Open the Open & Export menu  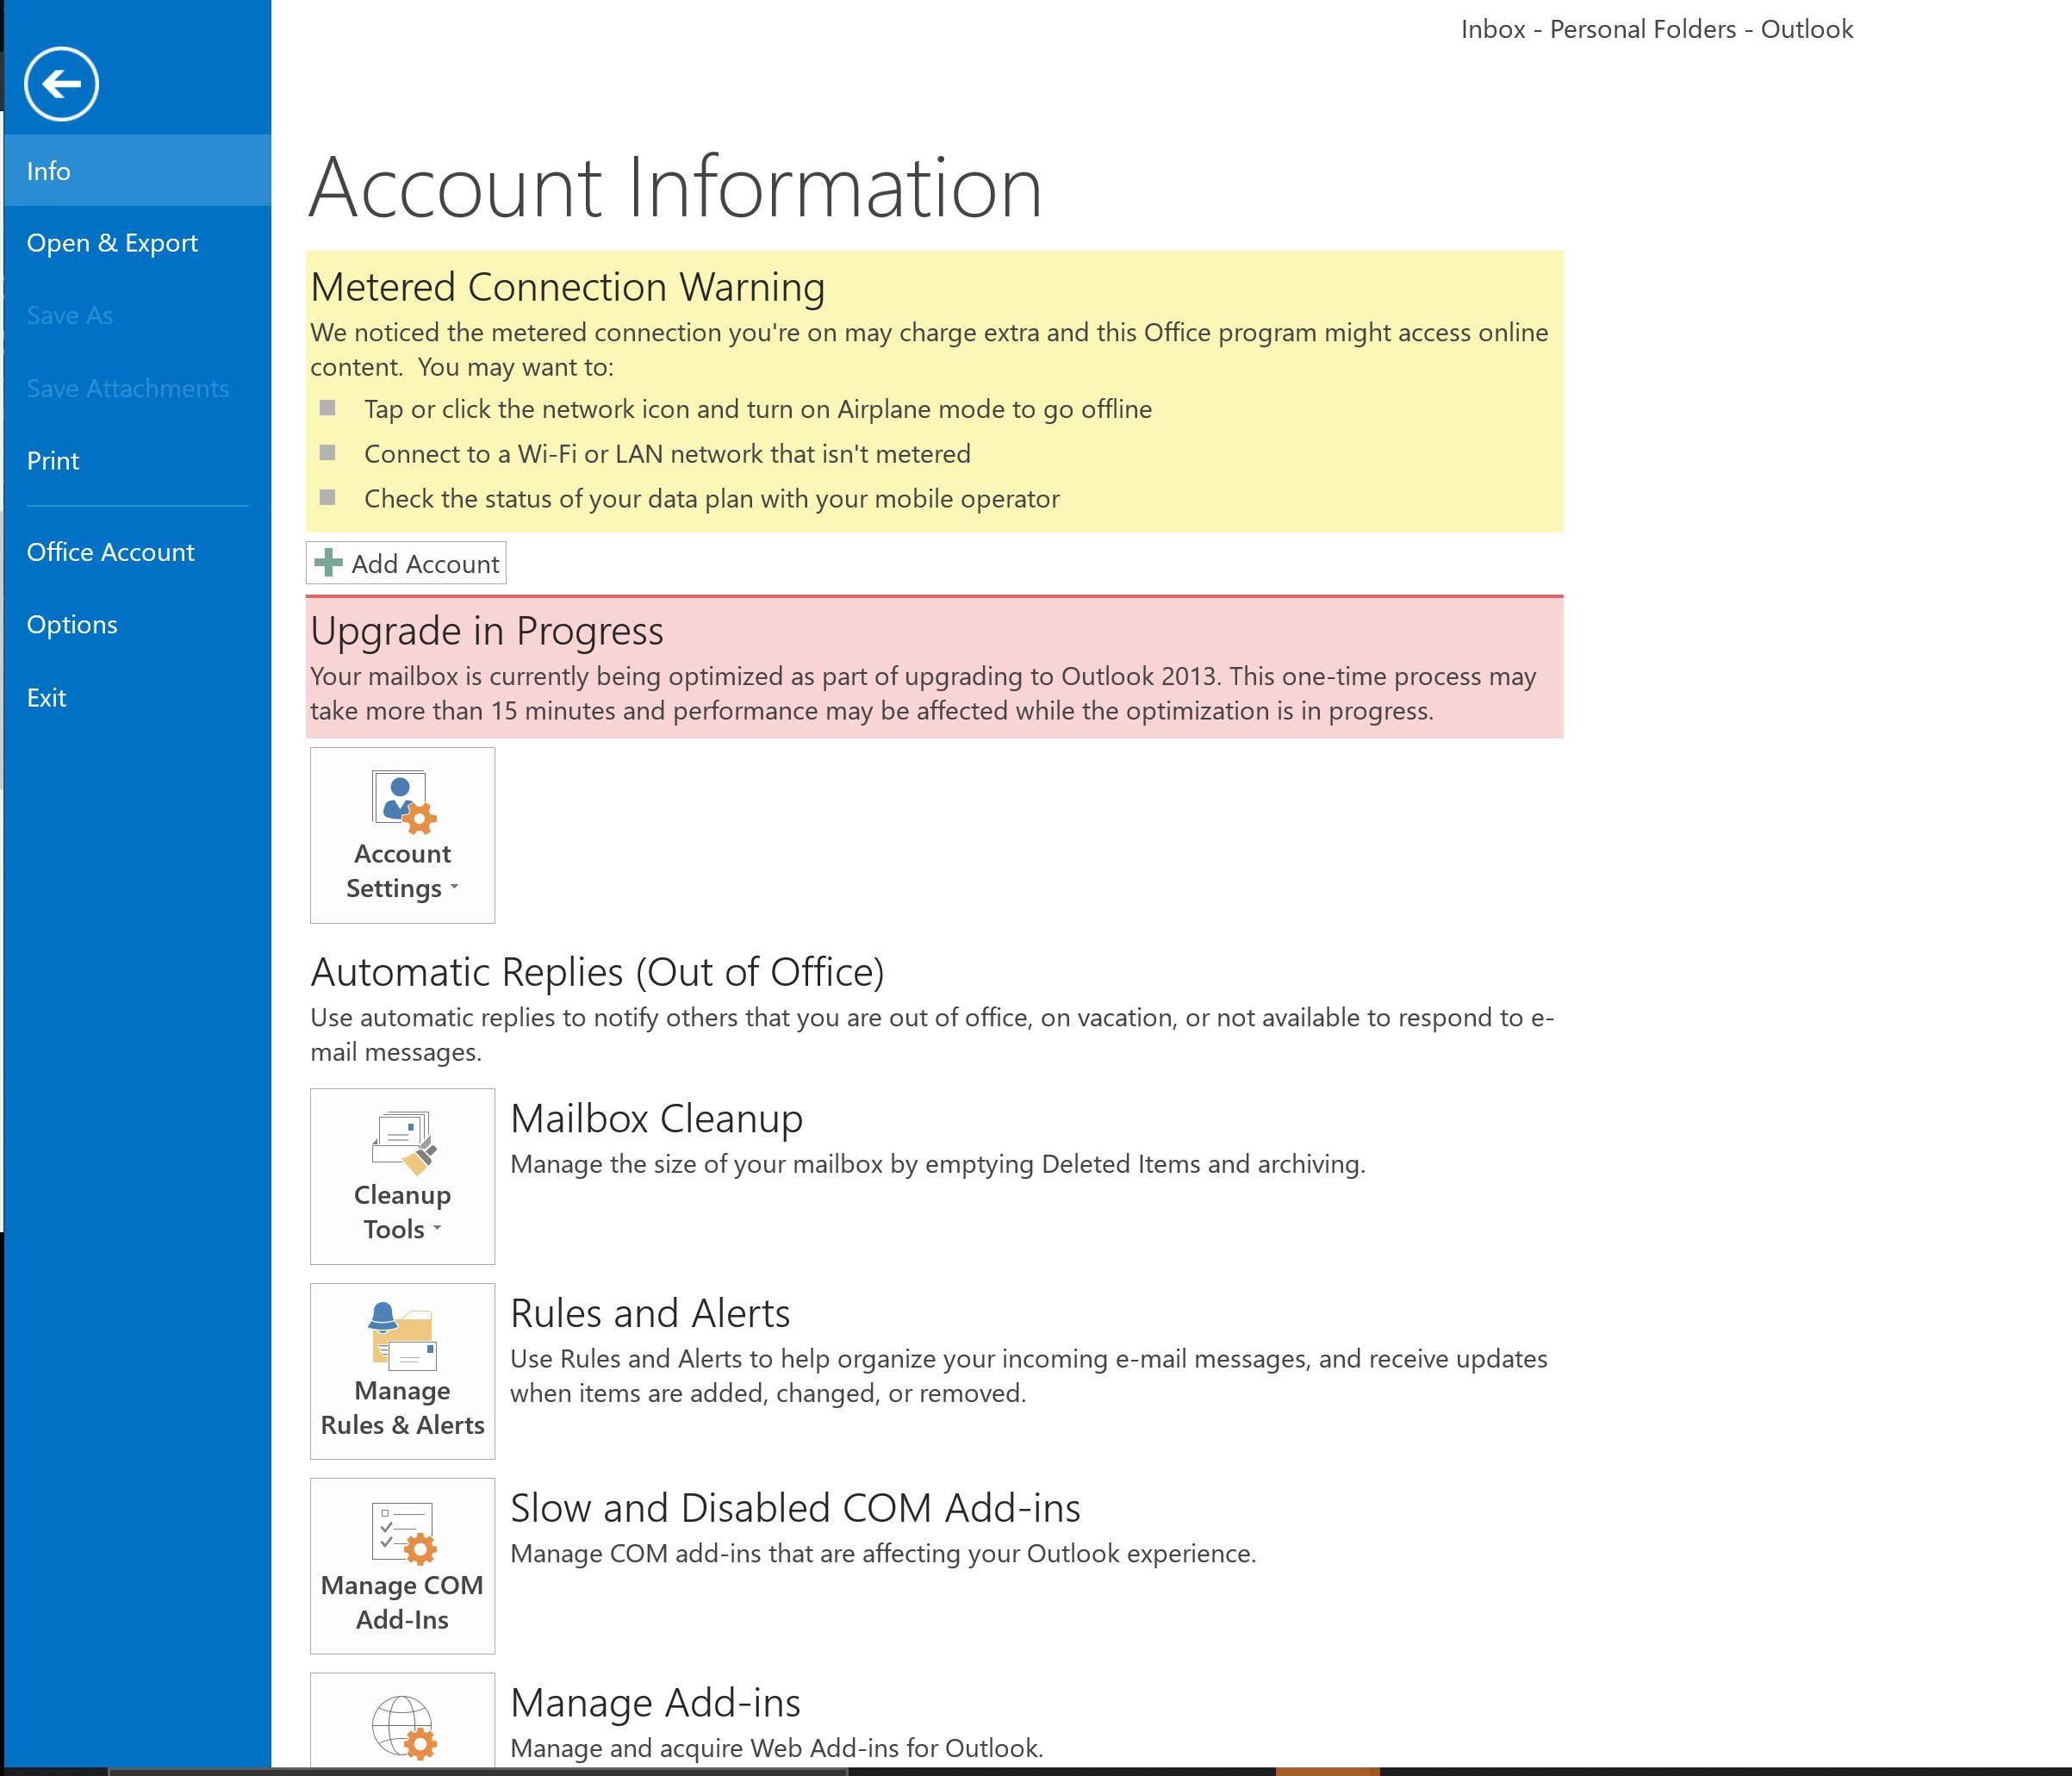(x=112, y=243)
